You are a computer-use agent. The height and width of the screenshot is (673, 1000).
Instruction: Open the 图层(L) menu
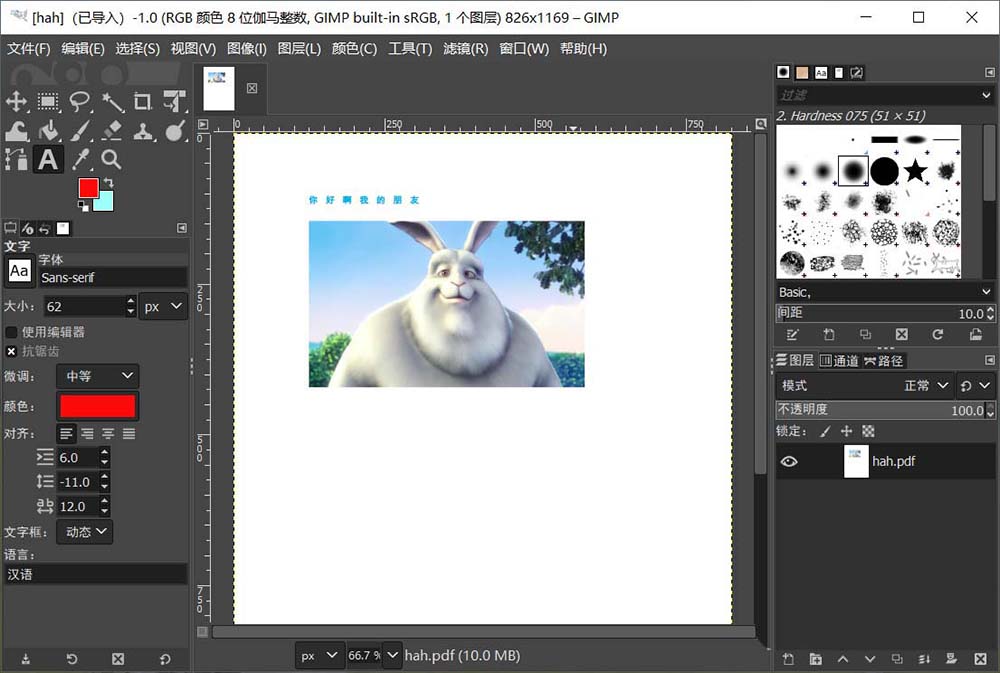[299, 48]
